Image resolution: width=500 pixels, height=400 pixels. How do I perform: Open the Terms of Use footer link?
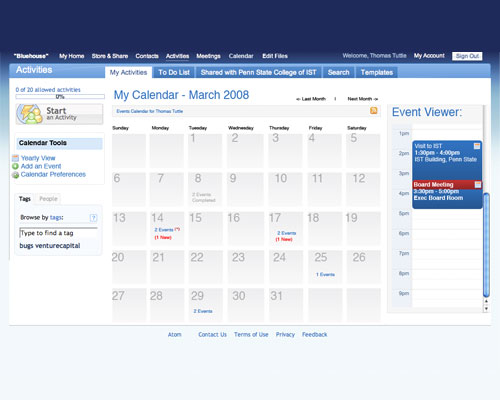click(x=251, y=334)
